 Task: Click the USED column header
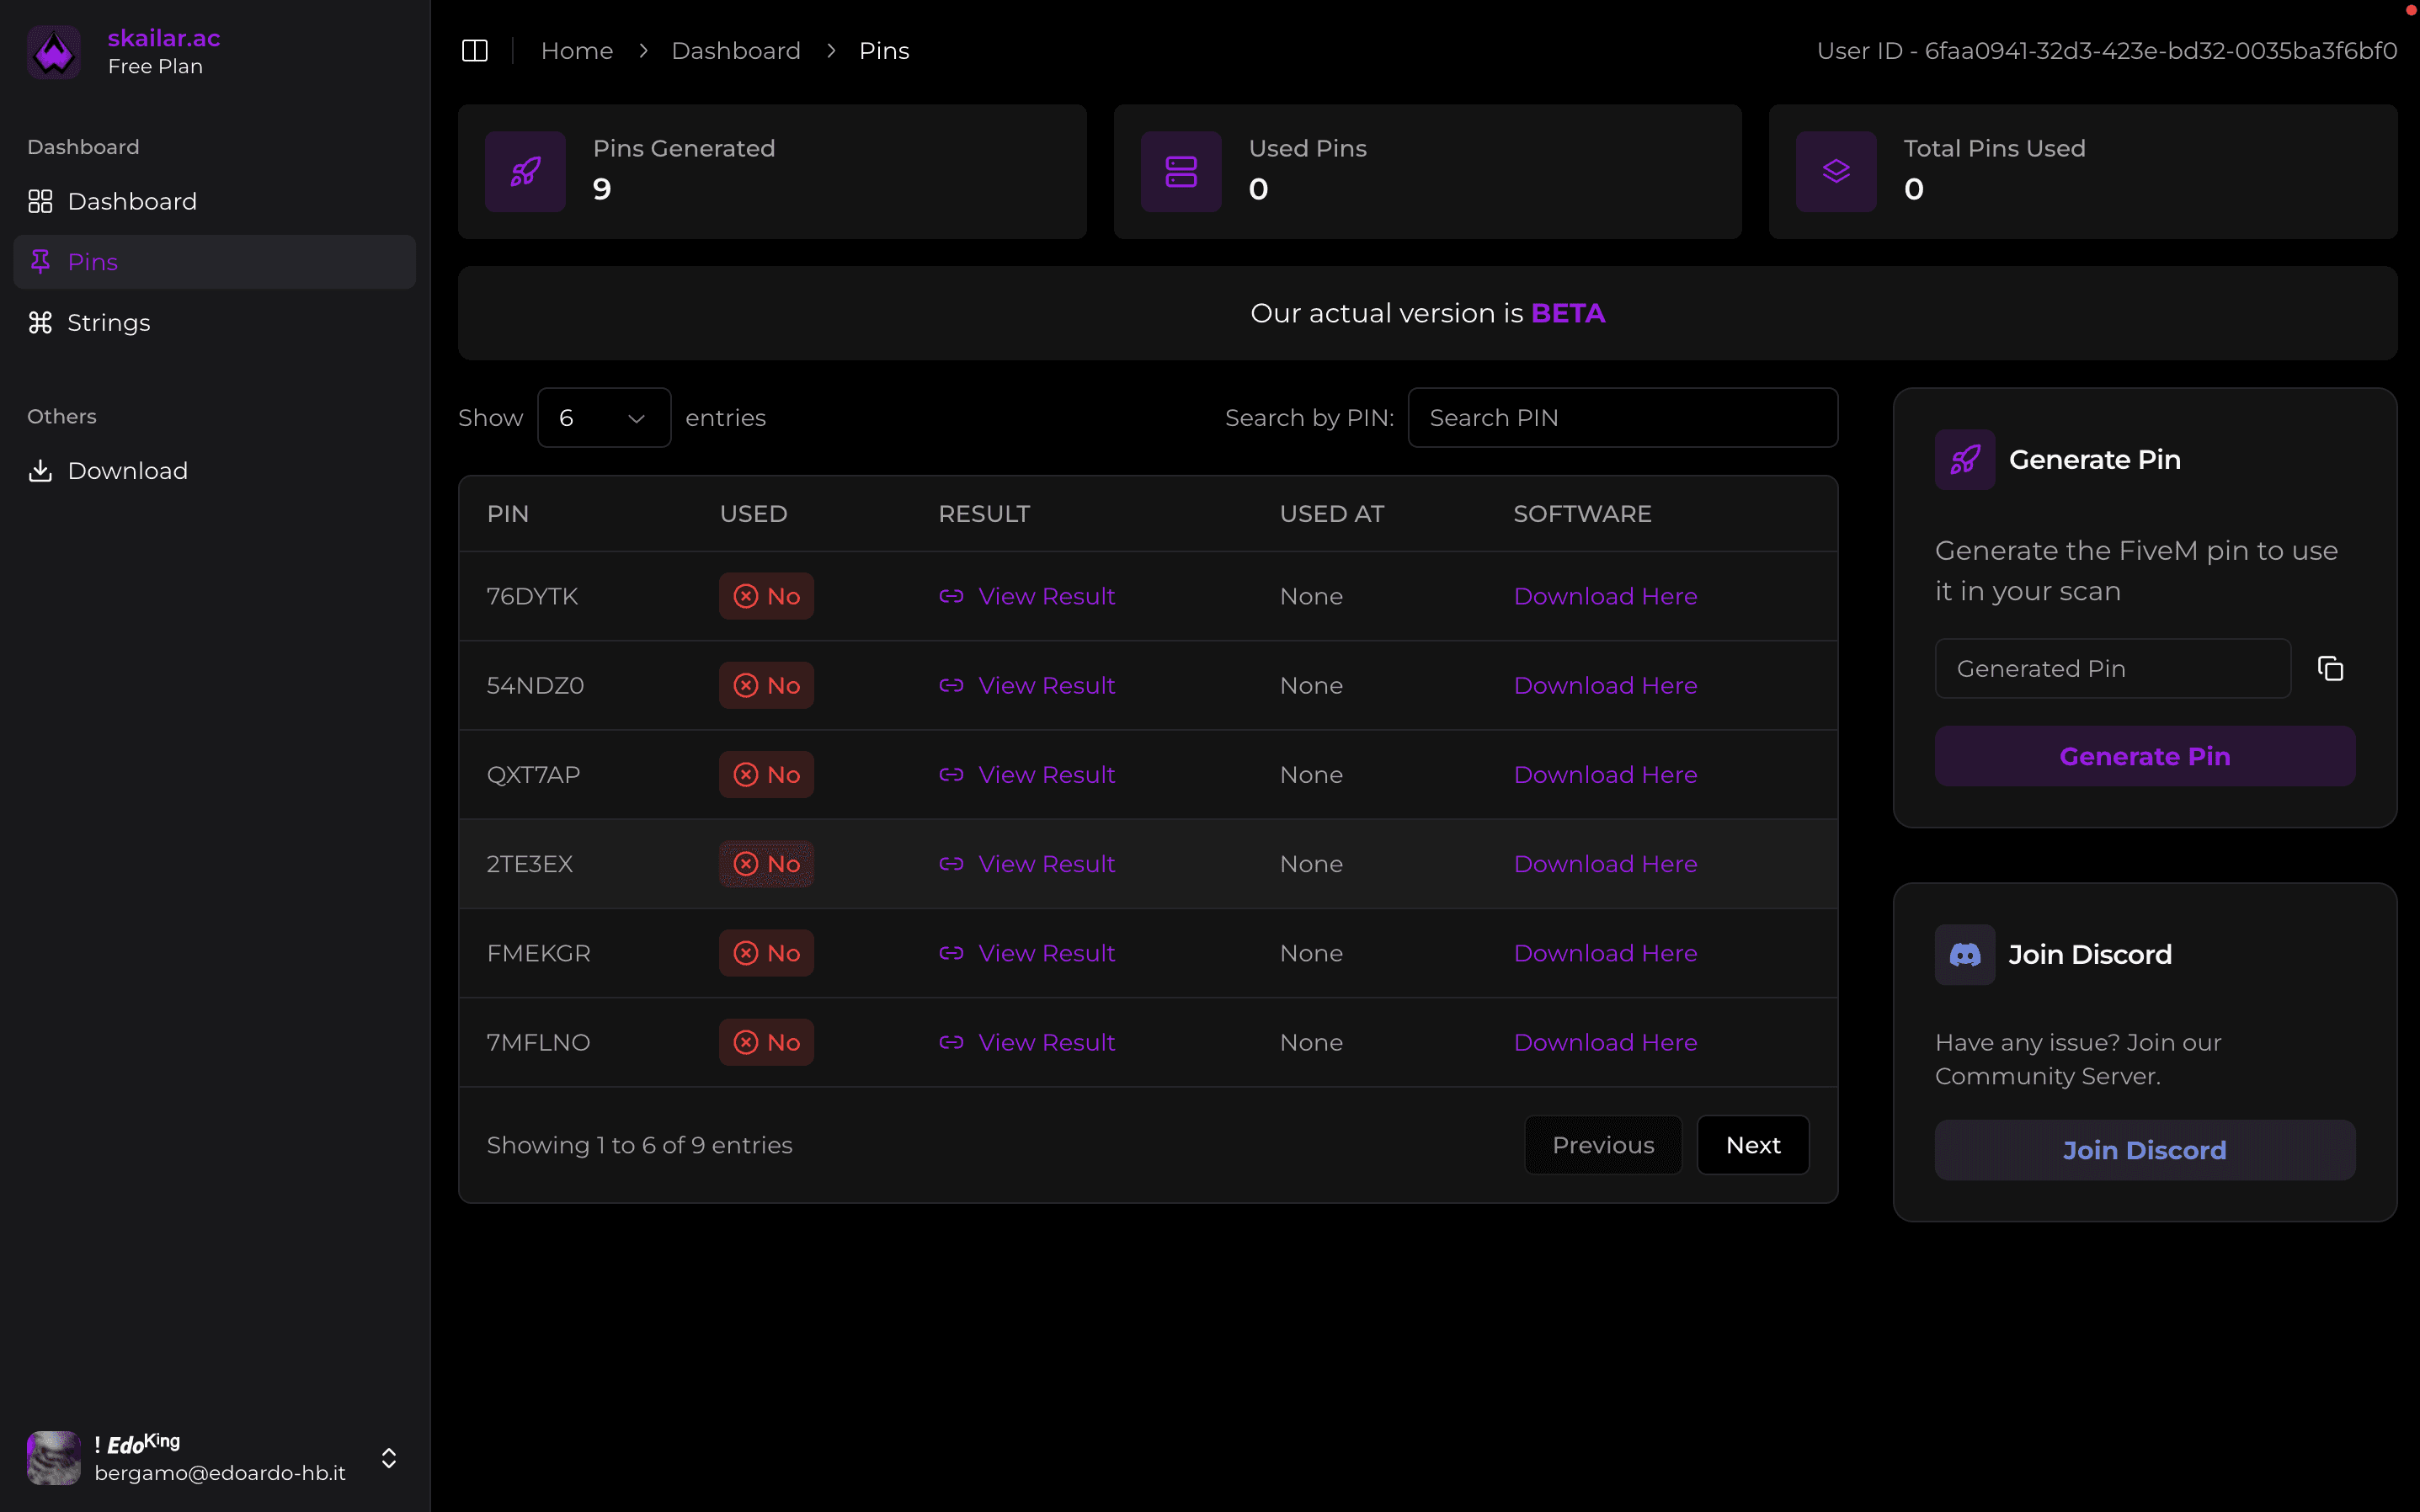(x=753, y=514)
